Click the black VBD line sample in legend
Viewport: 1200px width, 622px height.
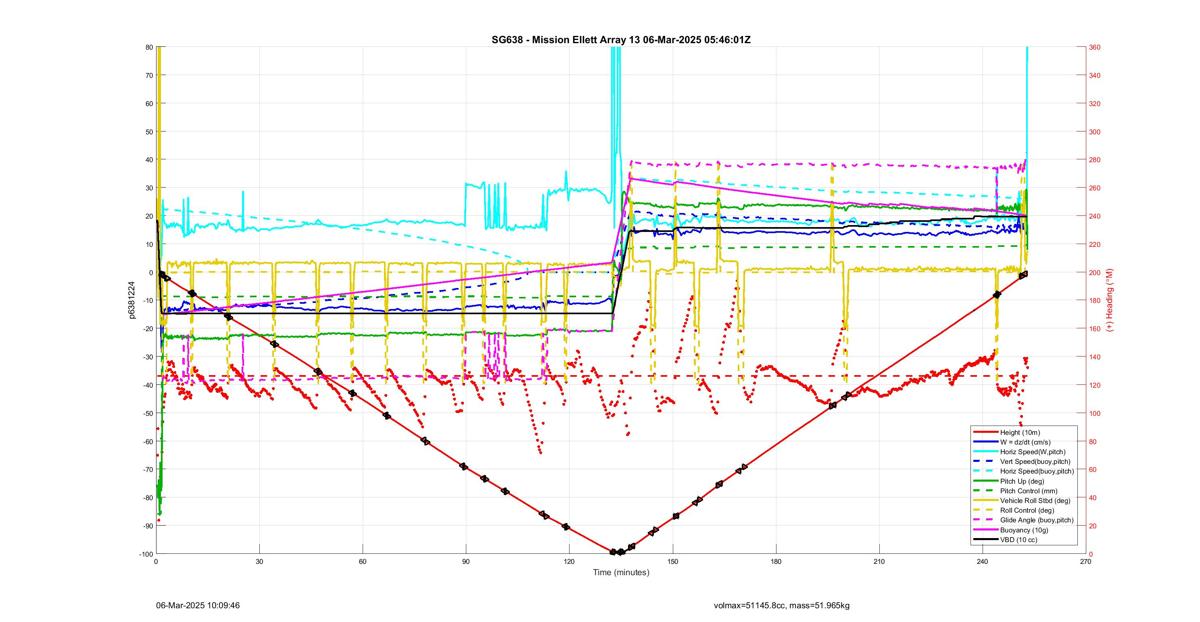pos(985,540)
